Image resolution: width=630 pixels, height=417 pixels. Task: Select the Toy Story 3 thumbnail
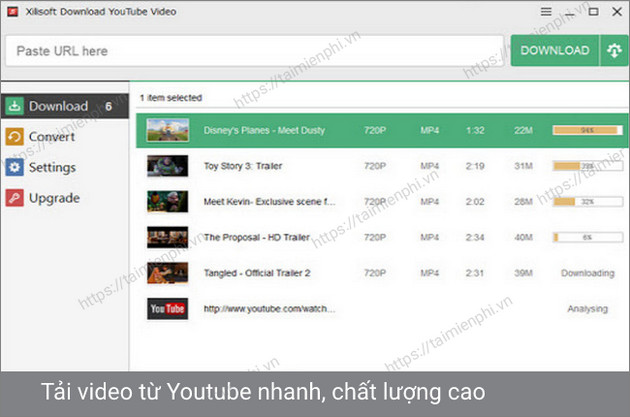tap(168, 166)
